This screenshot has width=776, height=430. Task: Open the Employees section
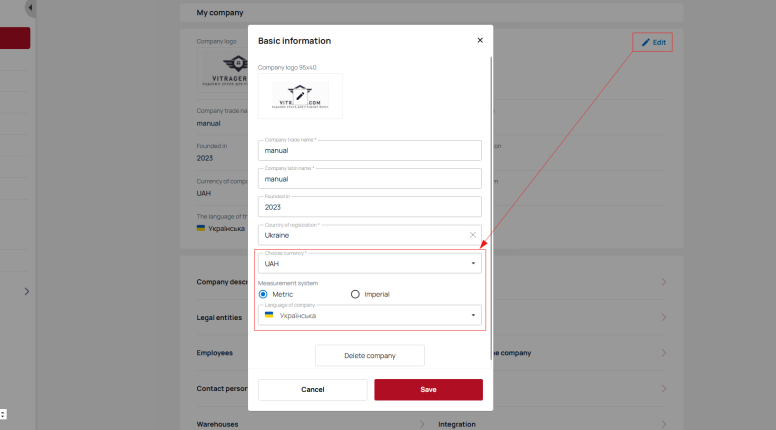214,353
